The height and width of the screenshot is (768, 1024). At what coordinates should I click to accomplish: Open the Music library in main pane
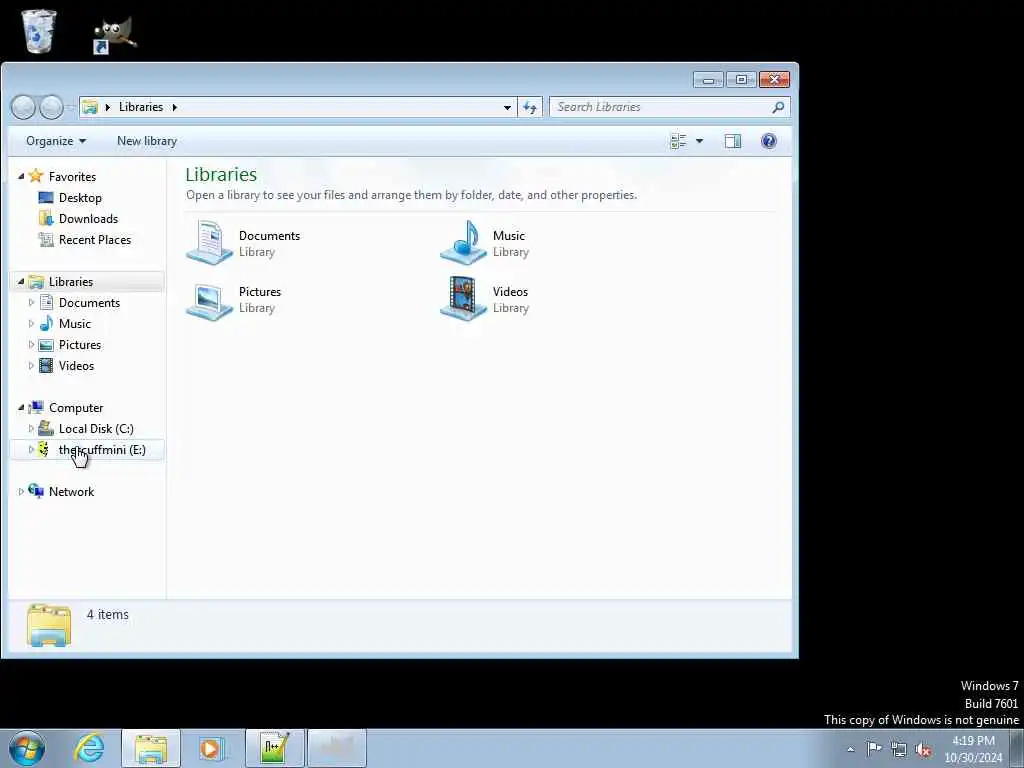(x=485, y=243)
